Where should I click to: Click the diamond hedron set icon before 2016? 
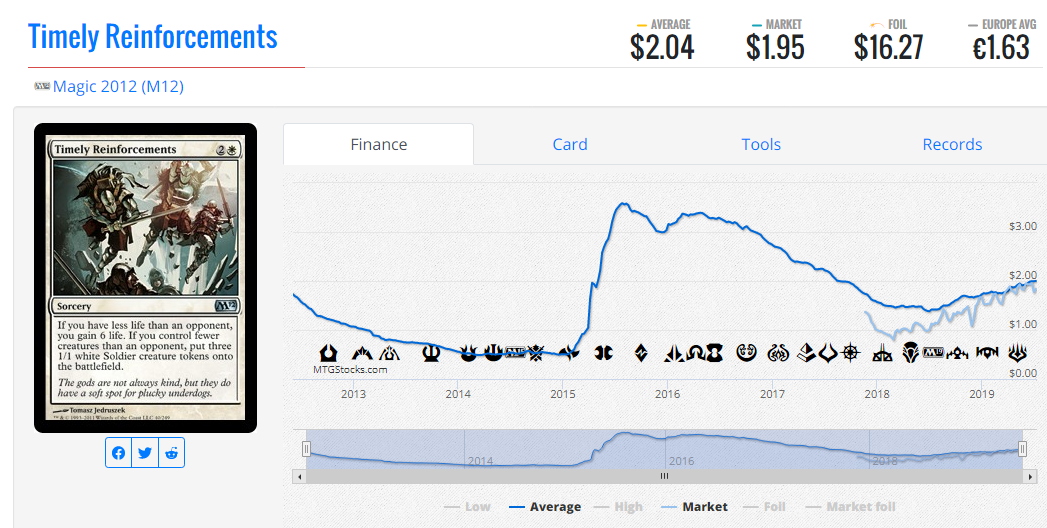(641, 352)
